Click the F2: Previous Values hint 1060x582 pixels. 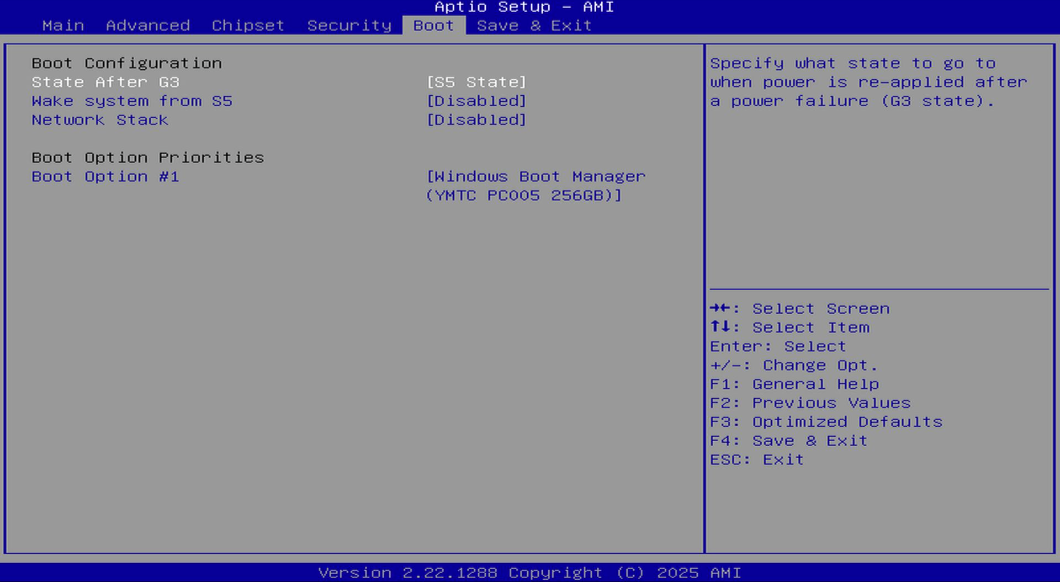810,403
